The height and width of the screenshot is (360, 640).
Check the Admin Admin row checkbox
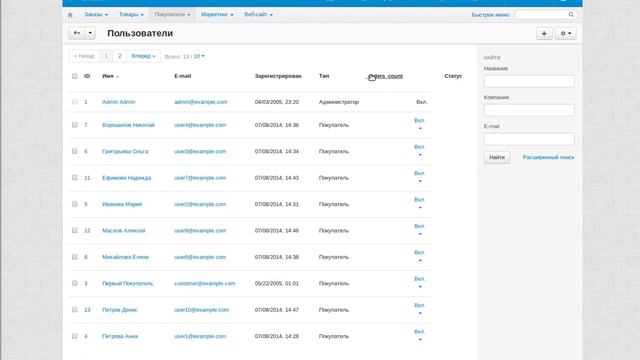click(x=74, y=102)
